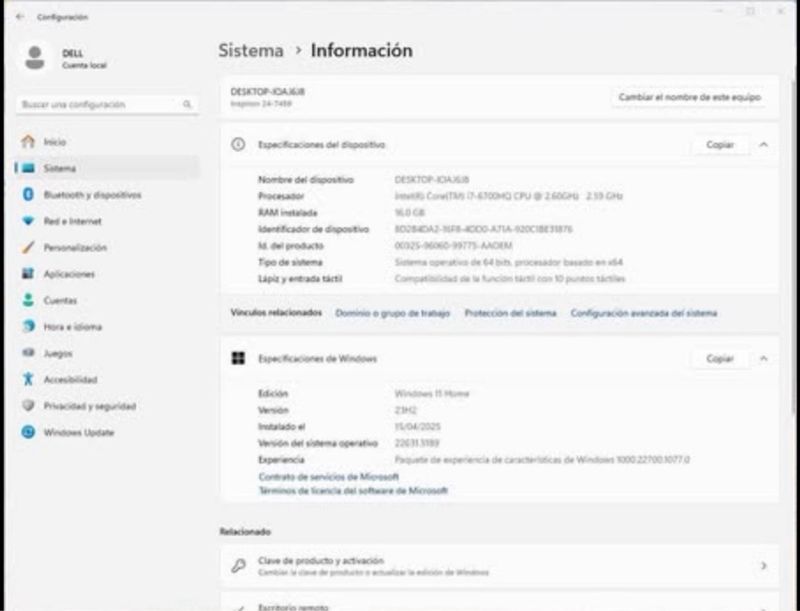This screenshot has height=611, width=800.
Task: Click the key icon for Clave de producto
Action: tap(238, 566)
